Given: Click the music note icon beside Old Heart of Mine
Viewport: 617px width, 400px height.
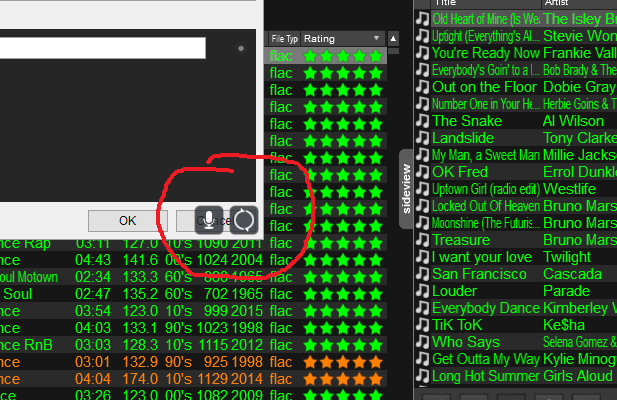Looking at the screenshot, I should tap(423, 19).
